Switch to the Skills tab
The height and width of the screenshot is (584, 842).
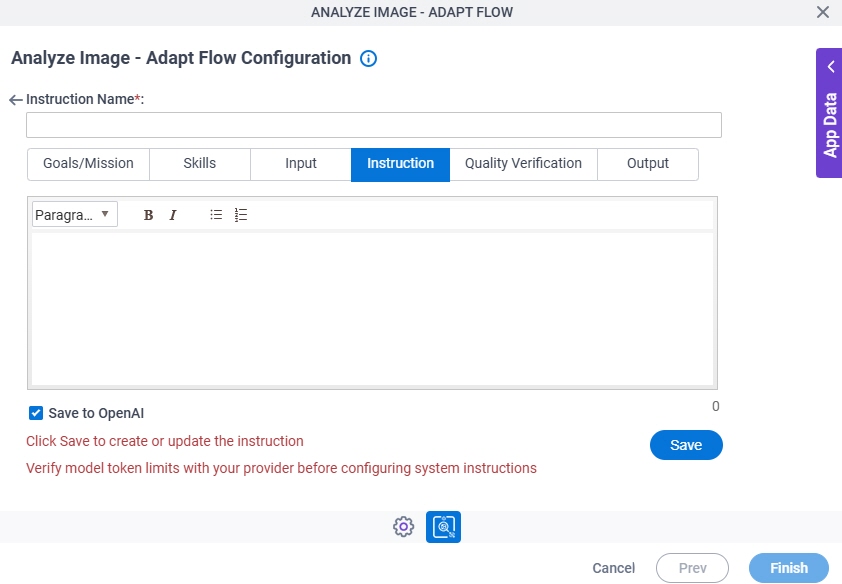tap(200, 164)
